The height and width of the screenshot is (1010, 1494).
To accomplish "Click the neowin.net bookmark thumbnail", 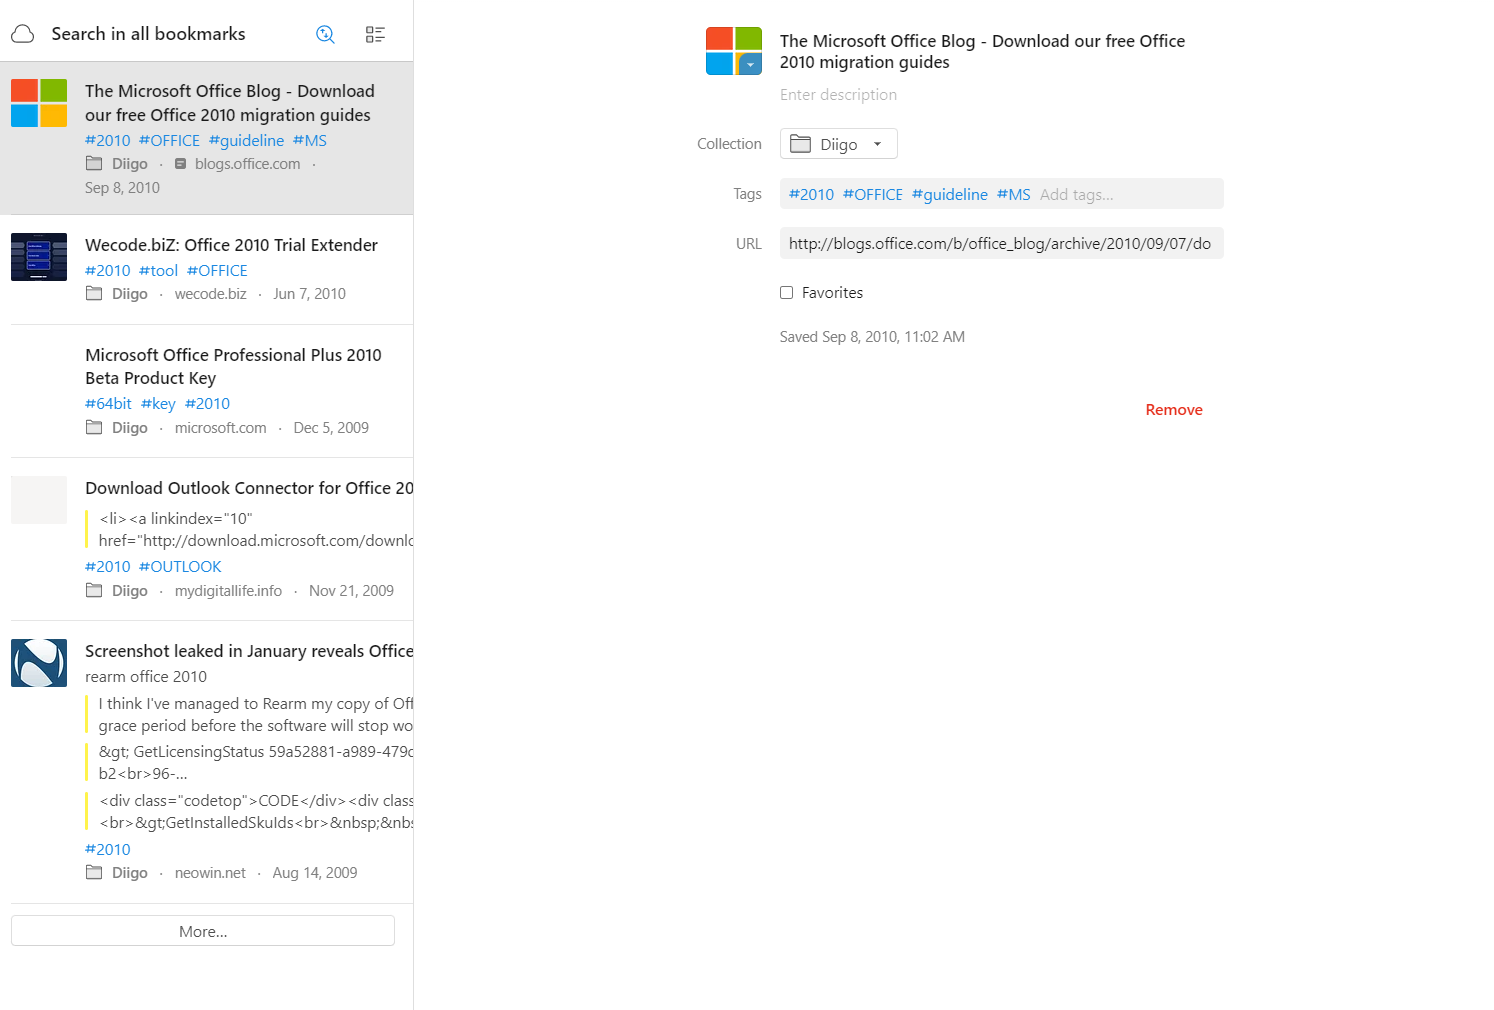I will coord(39,663).
